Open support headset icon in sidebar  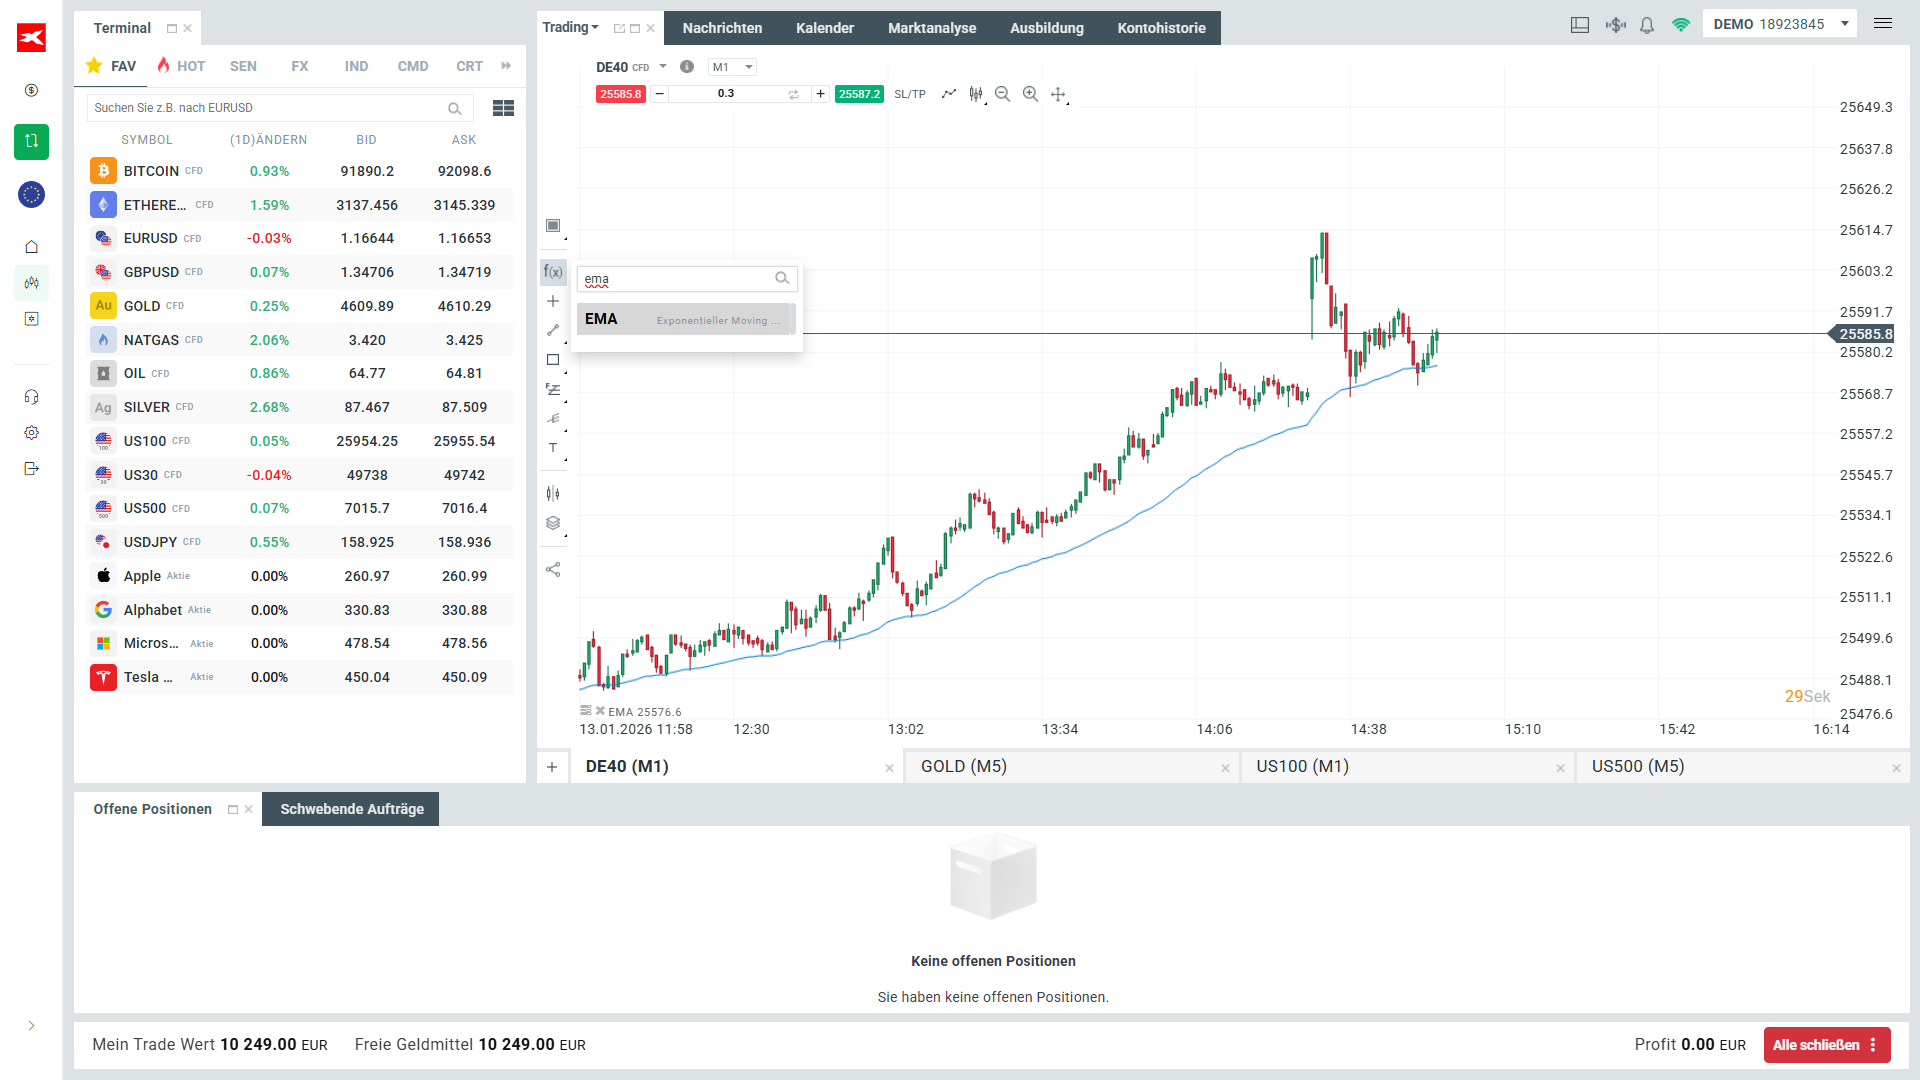pyautogui.click(x=32, y=397)
